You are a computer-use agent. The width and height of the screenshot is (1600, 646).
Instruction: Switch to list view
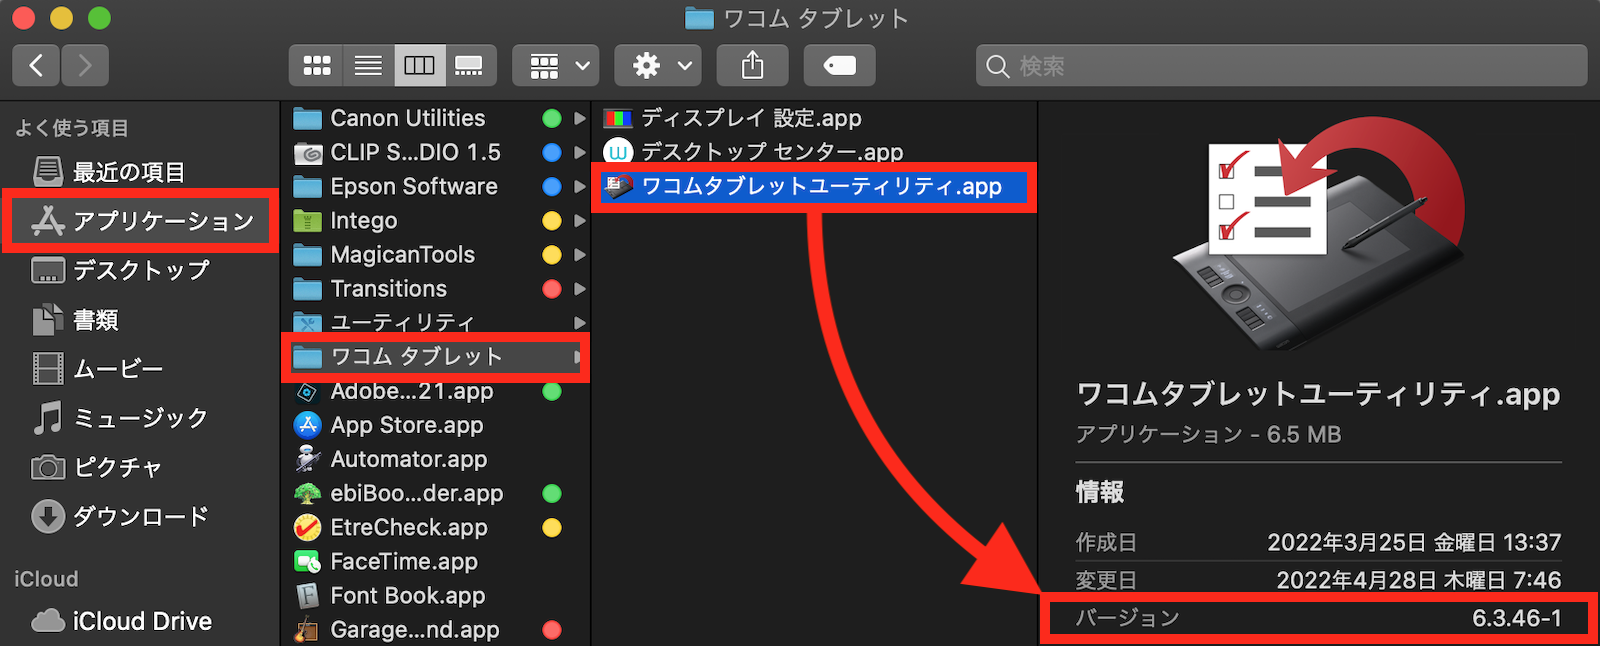368,66
